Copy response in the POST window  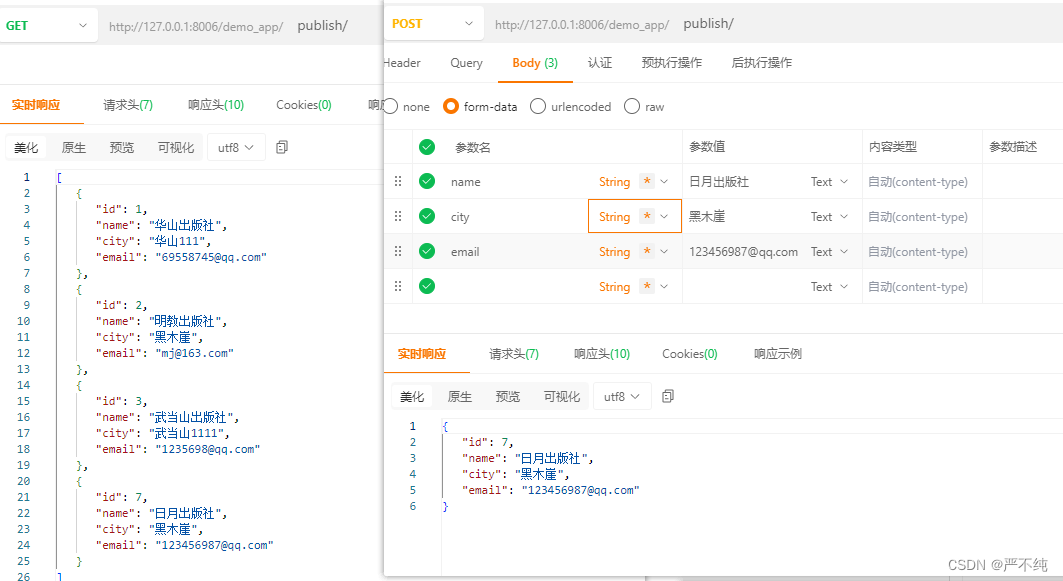[668, 396]
